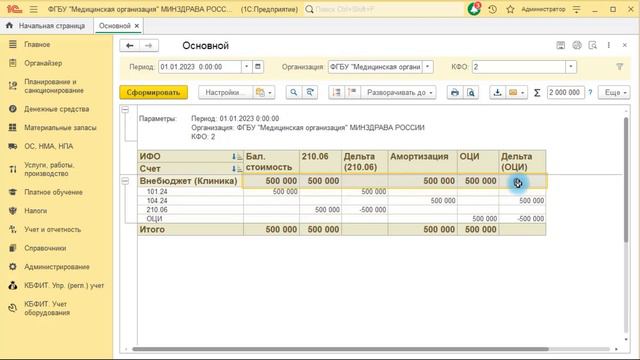Image resolution: width=640 pixels, height=360 pixels.
Task: Open the Денежные средства section
Action: tap(56, 109)
